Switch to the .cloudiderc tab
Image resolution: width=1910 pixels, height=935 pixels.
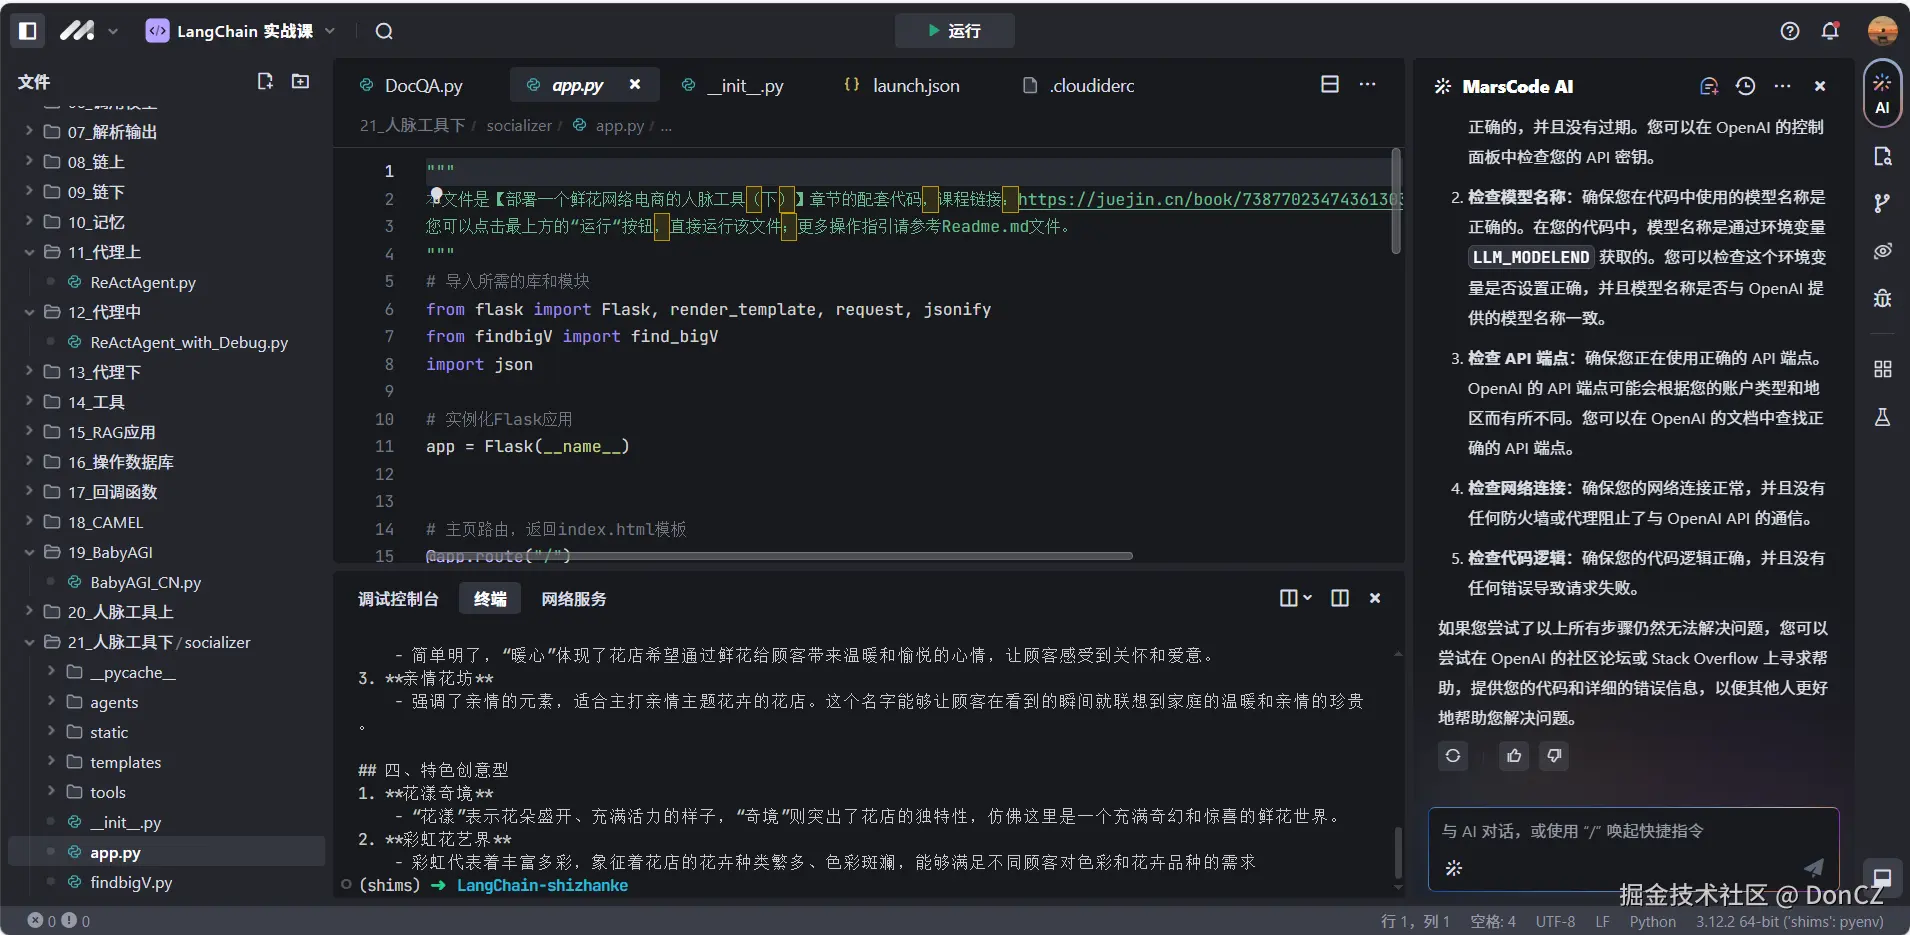click(1079, 86)
